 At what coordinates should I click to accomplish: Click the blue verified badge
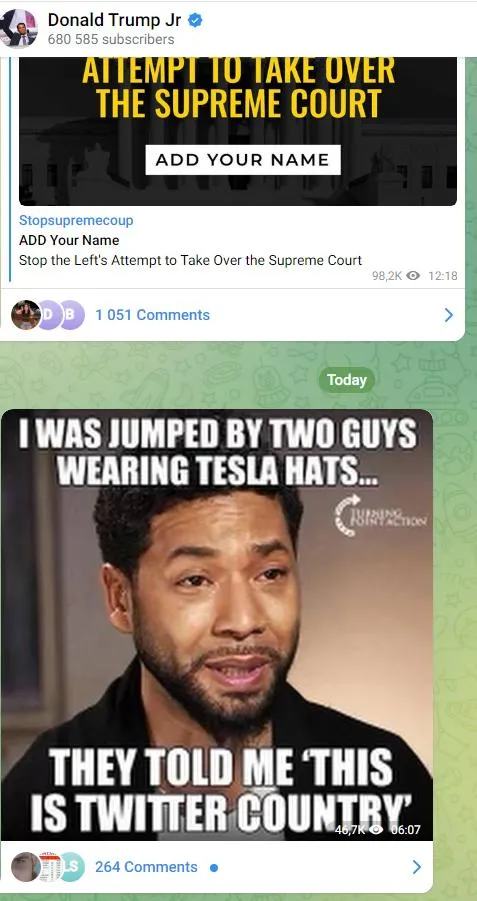click(195, 20)
